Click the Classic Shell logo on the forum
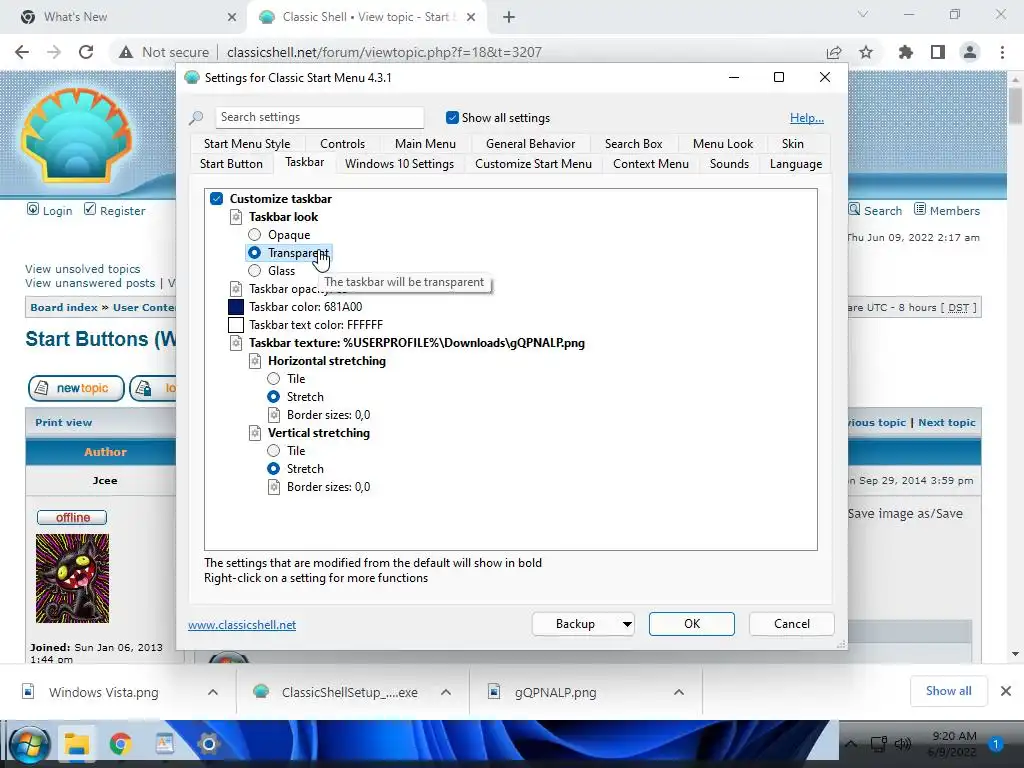 [76, 135]
